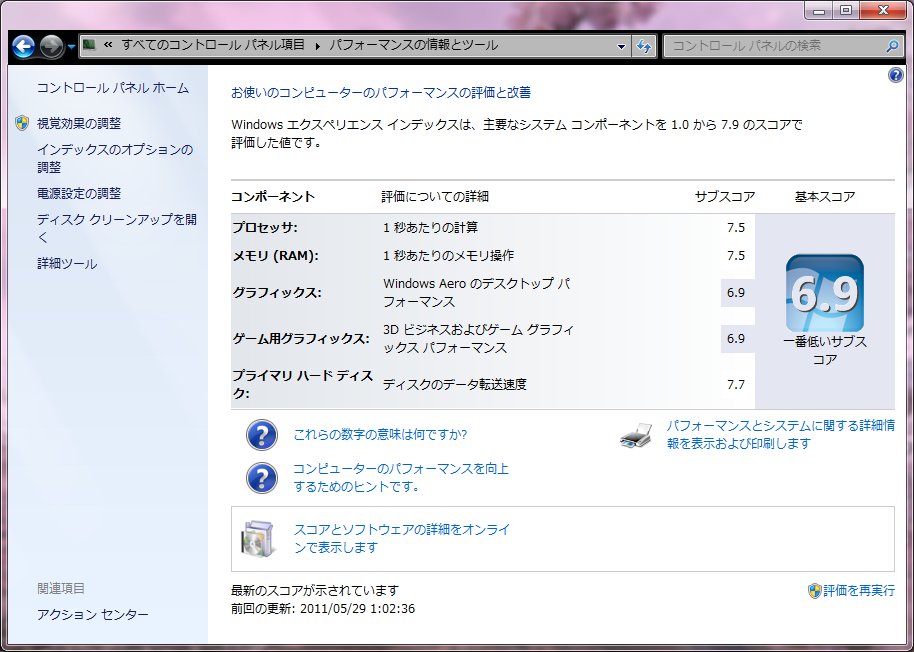Click question icon beside performance hints link
The width and height of the screenshot is (914, 652).
click(261, 477)
